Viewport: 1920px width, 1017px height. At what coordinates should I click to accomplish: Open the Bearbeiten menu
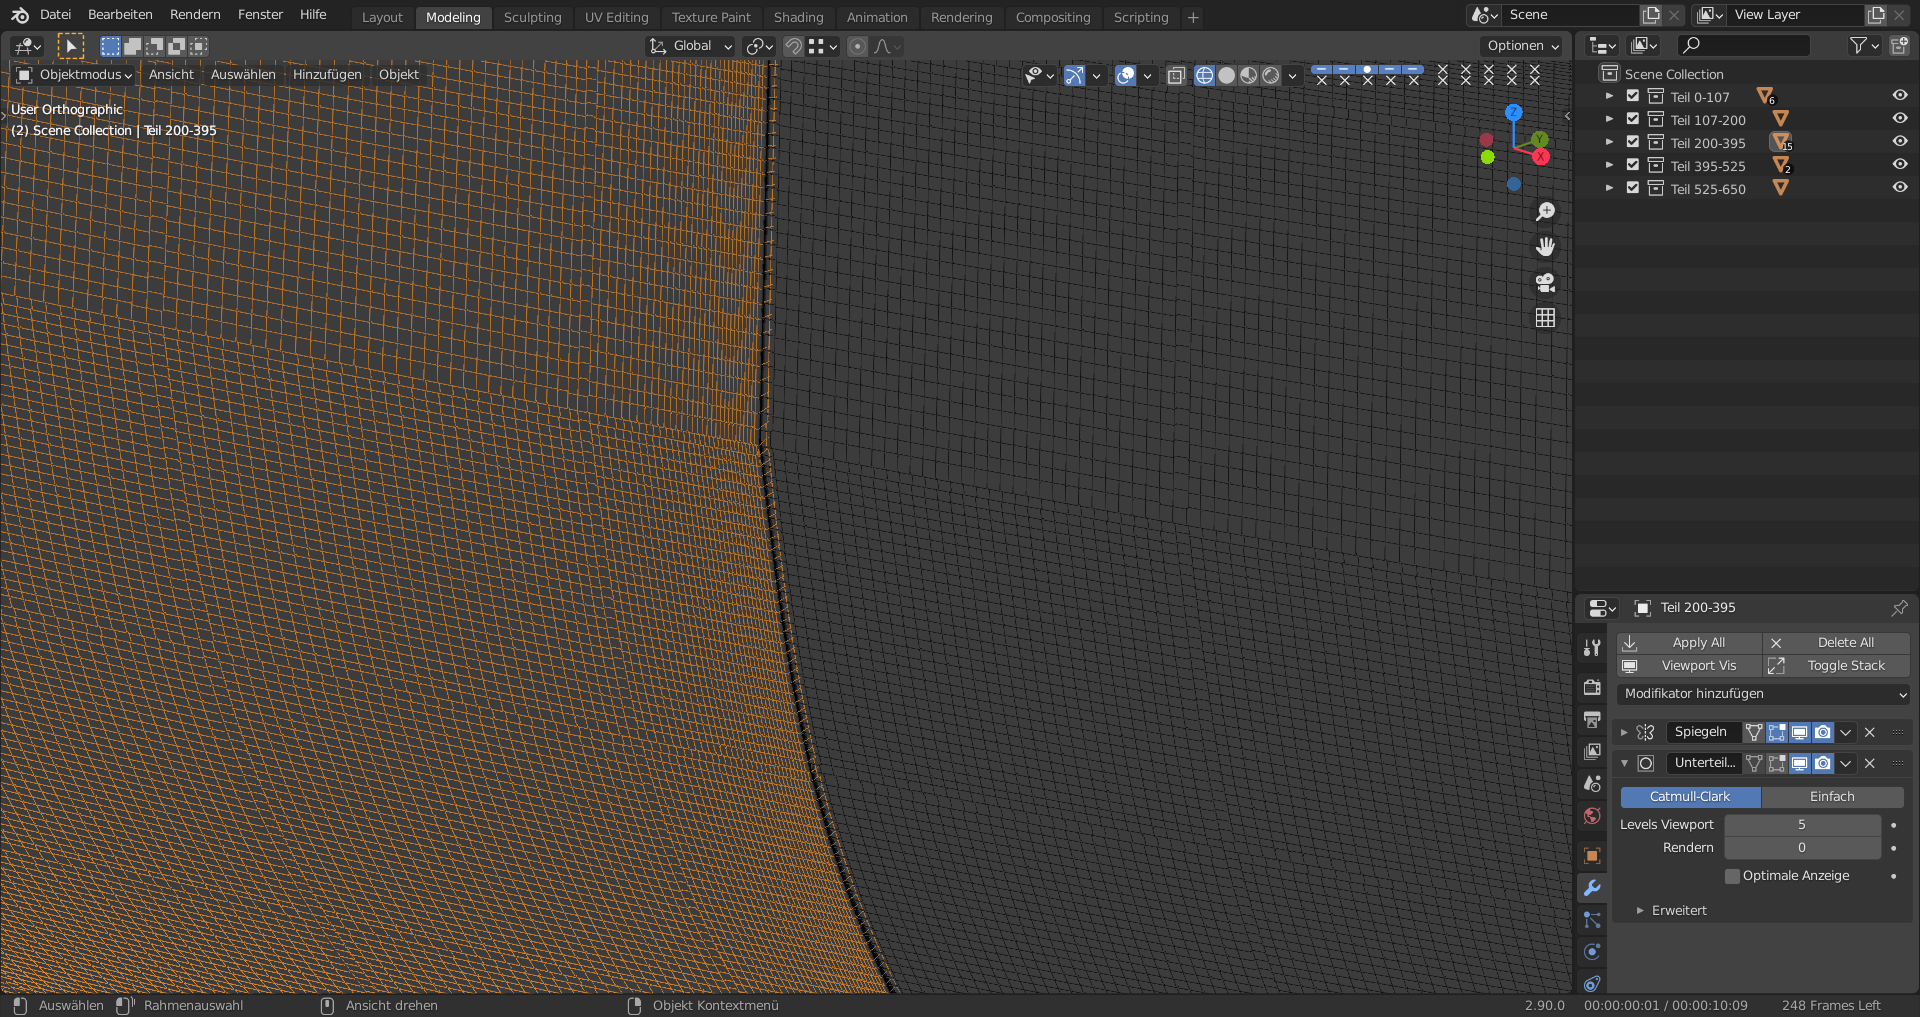[120, 15]
